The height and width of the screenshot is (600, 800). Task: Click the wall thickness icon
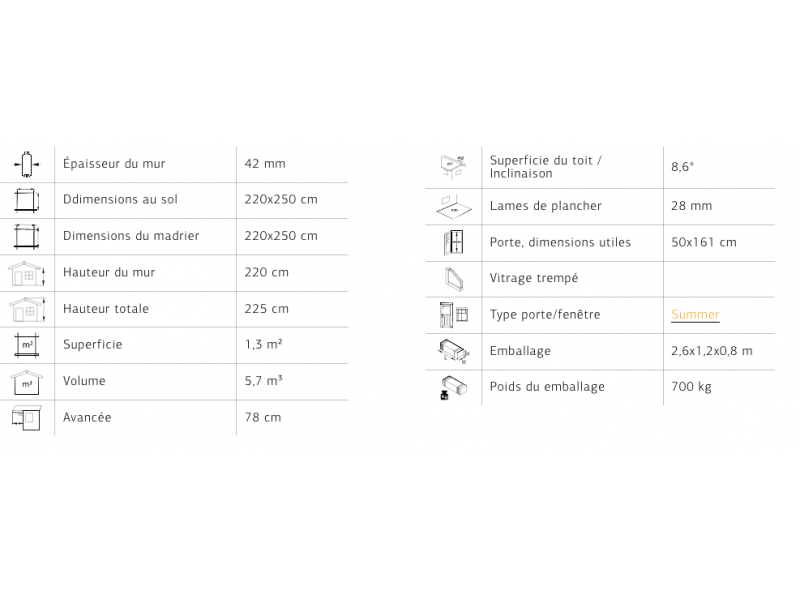[x=27, y=164]
